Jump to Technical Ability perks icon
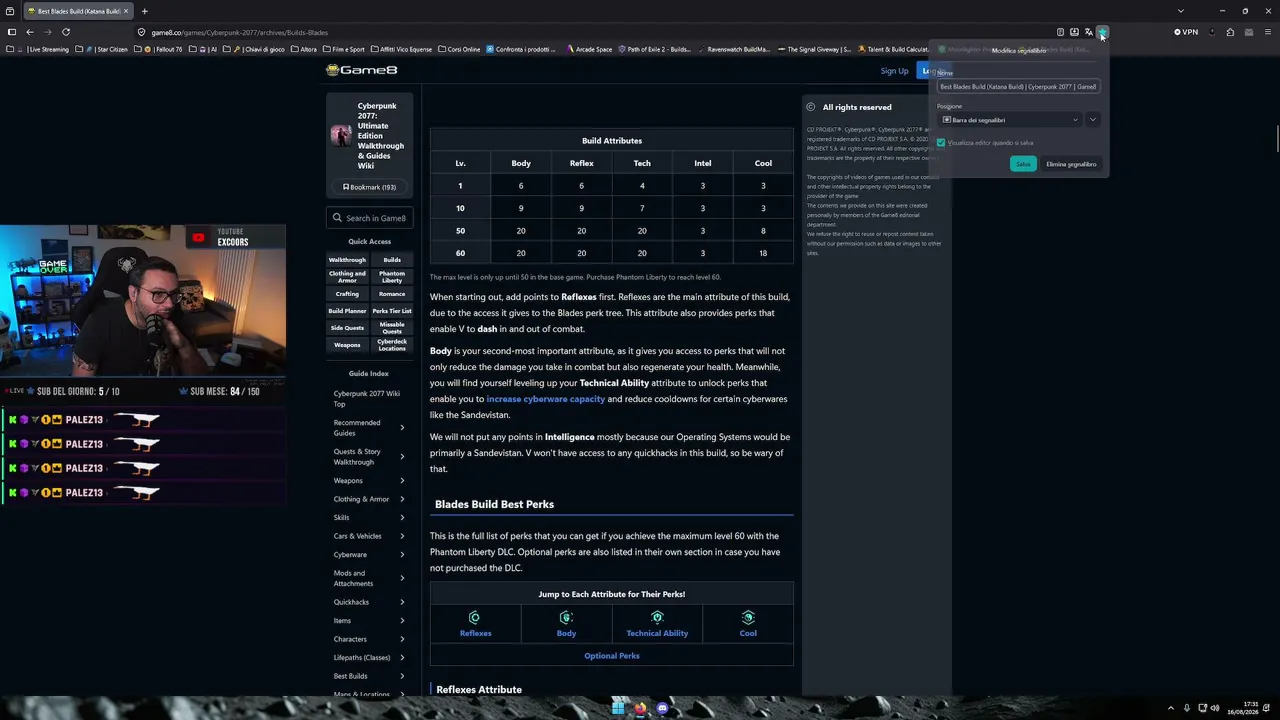The height and width of the screenshot is (720, 1280). 657,617
